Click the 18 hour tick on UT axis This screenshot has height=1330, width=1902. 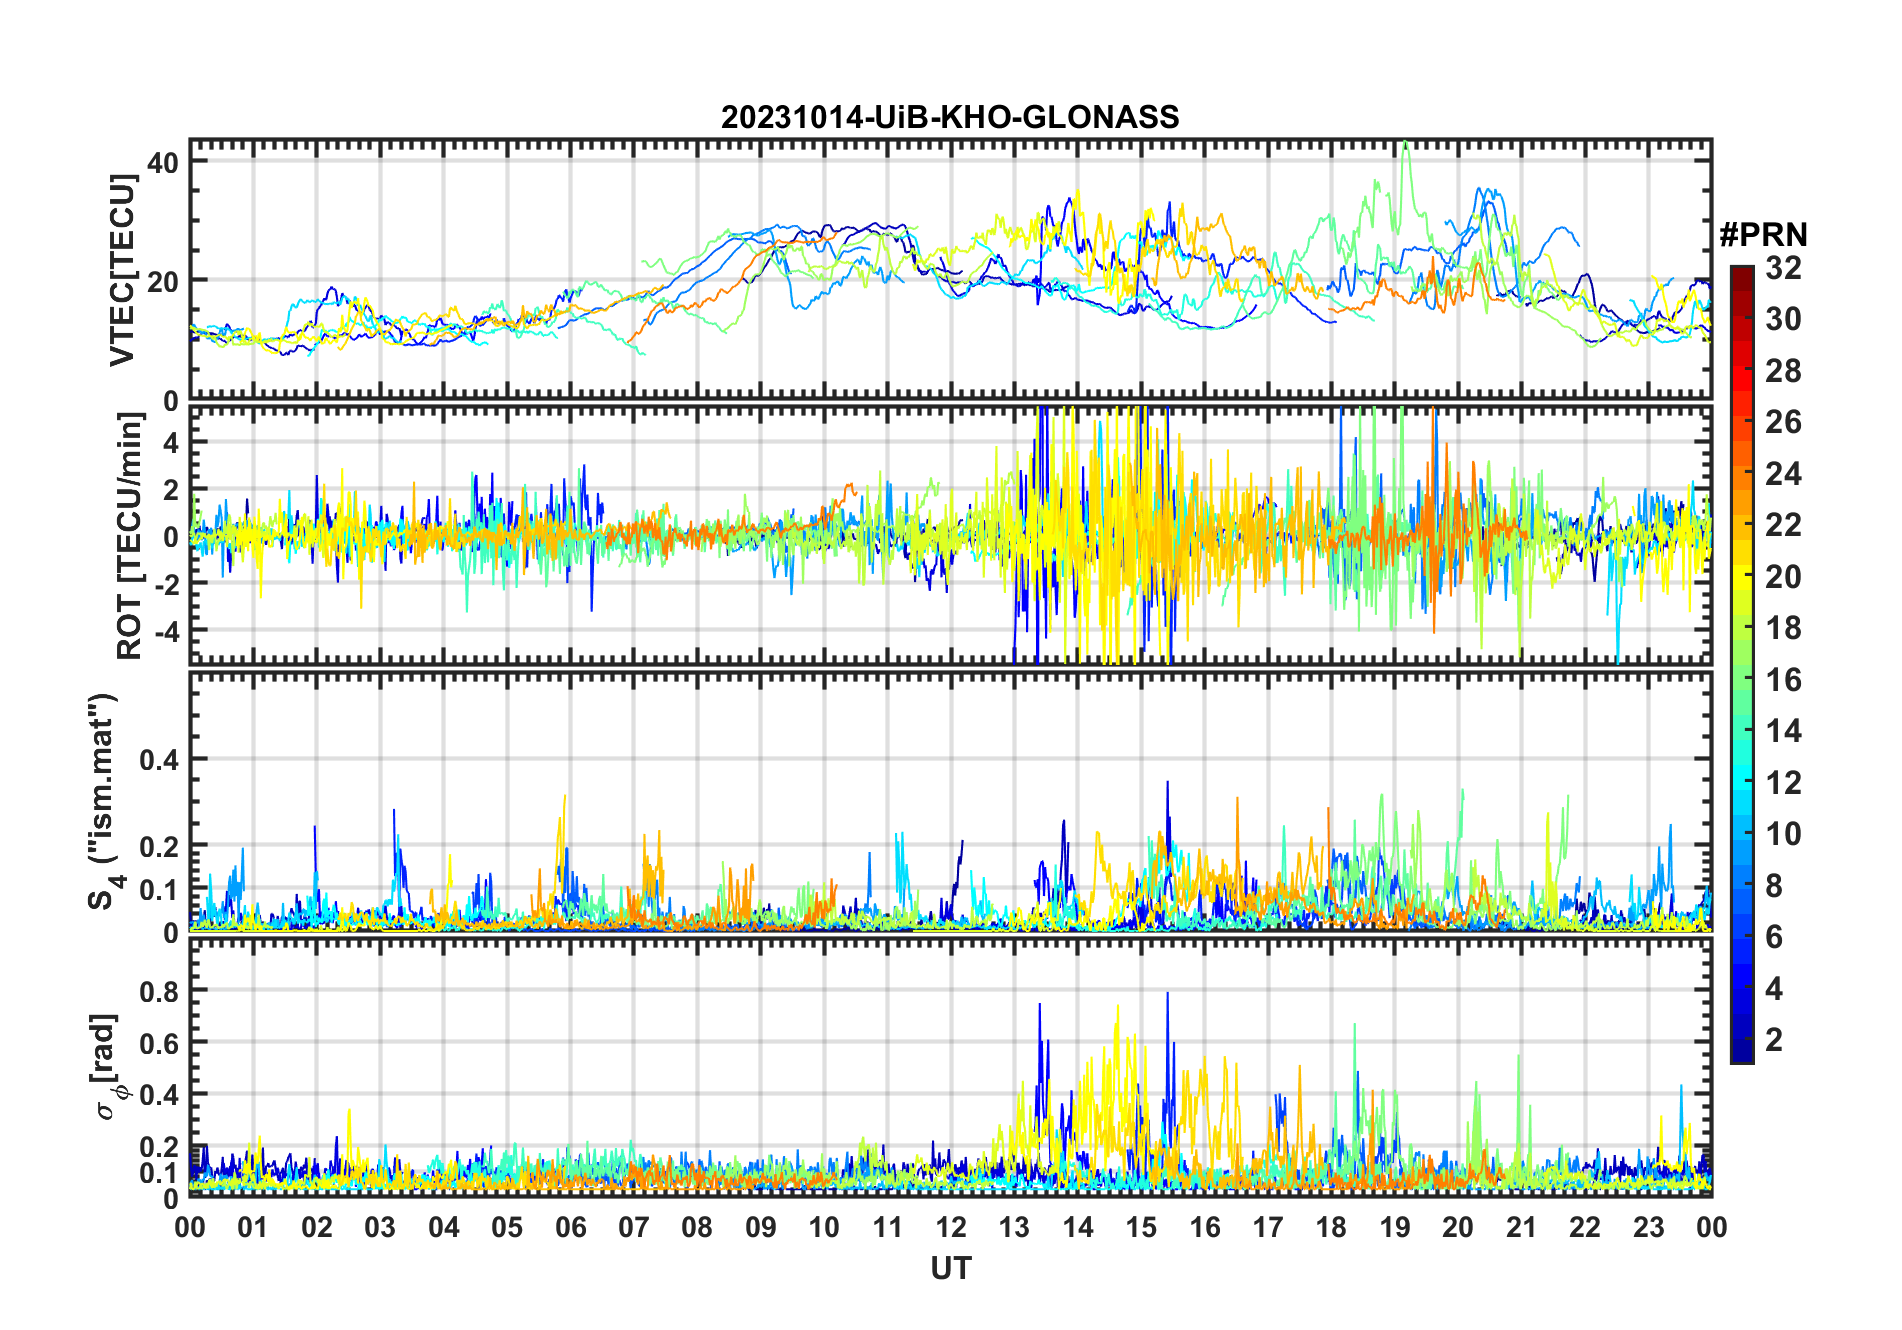[x=1332, y=1227]
